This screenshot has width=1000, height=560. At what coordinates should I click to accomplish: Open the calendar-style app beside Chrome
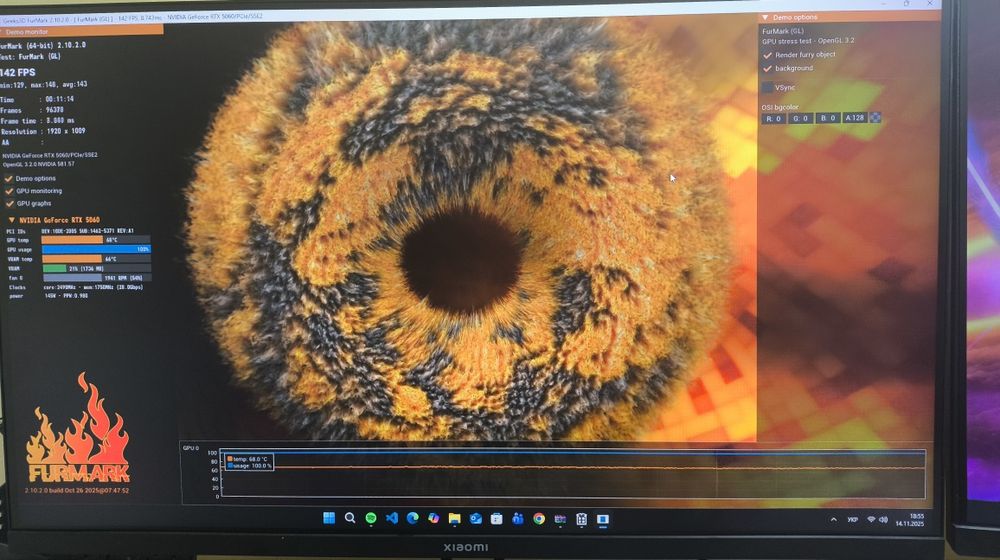pos(560,520)
